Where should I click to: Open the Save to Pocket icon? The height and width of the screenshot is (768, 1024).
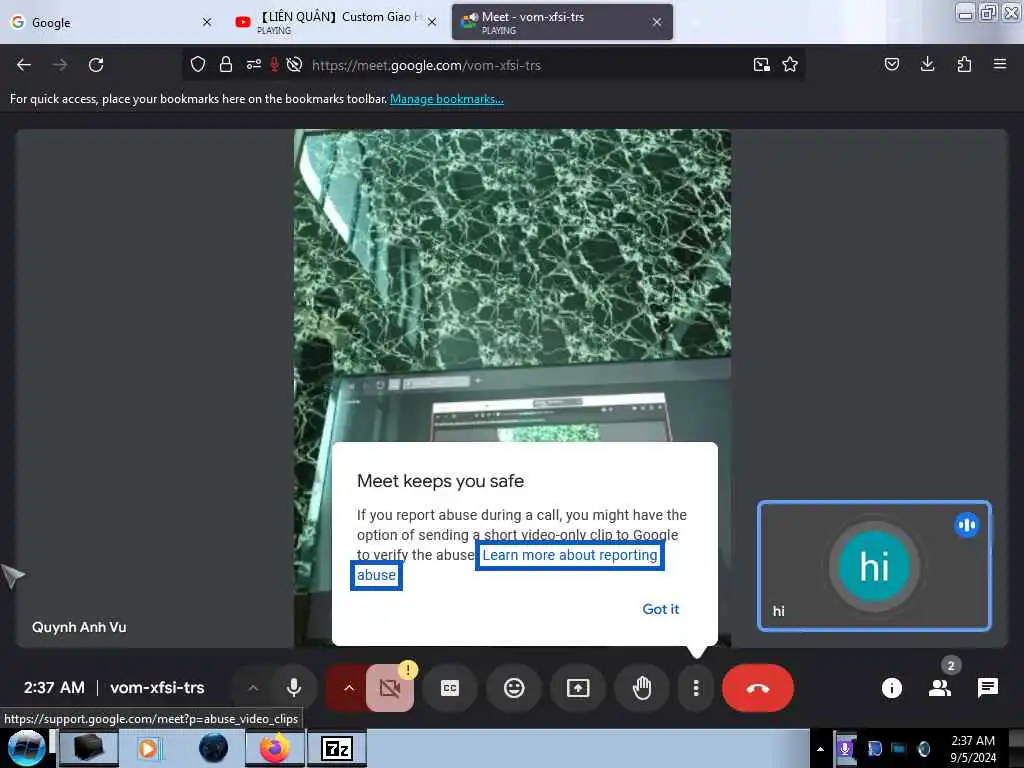[x=892, y=65]
